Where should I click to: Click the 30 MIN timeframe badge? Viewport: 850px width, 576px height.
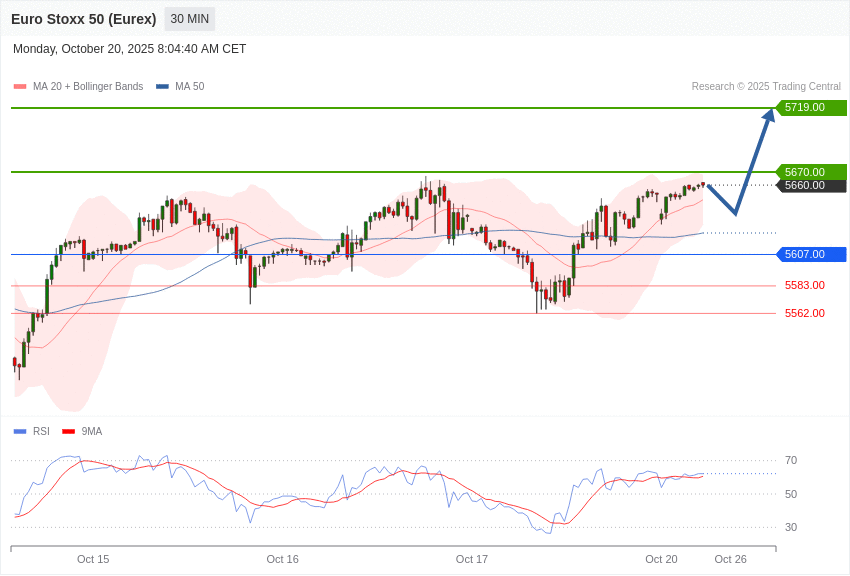click(x=189, y=19)
